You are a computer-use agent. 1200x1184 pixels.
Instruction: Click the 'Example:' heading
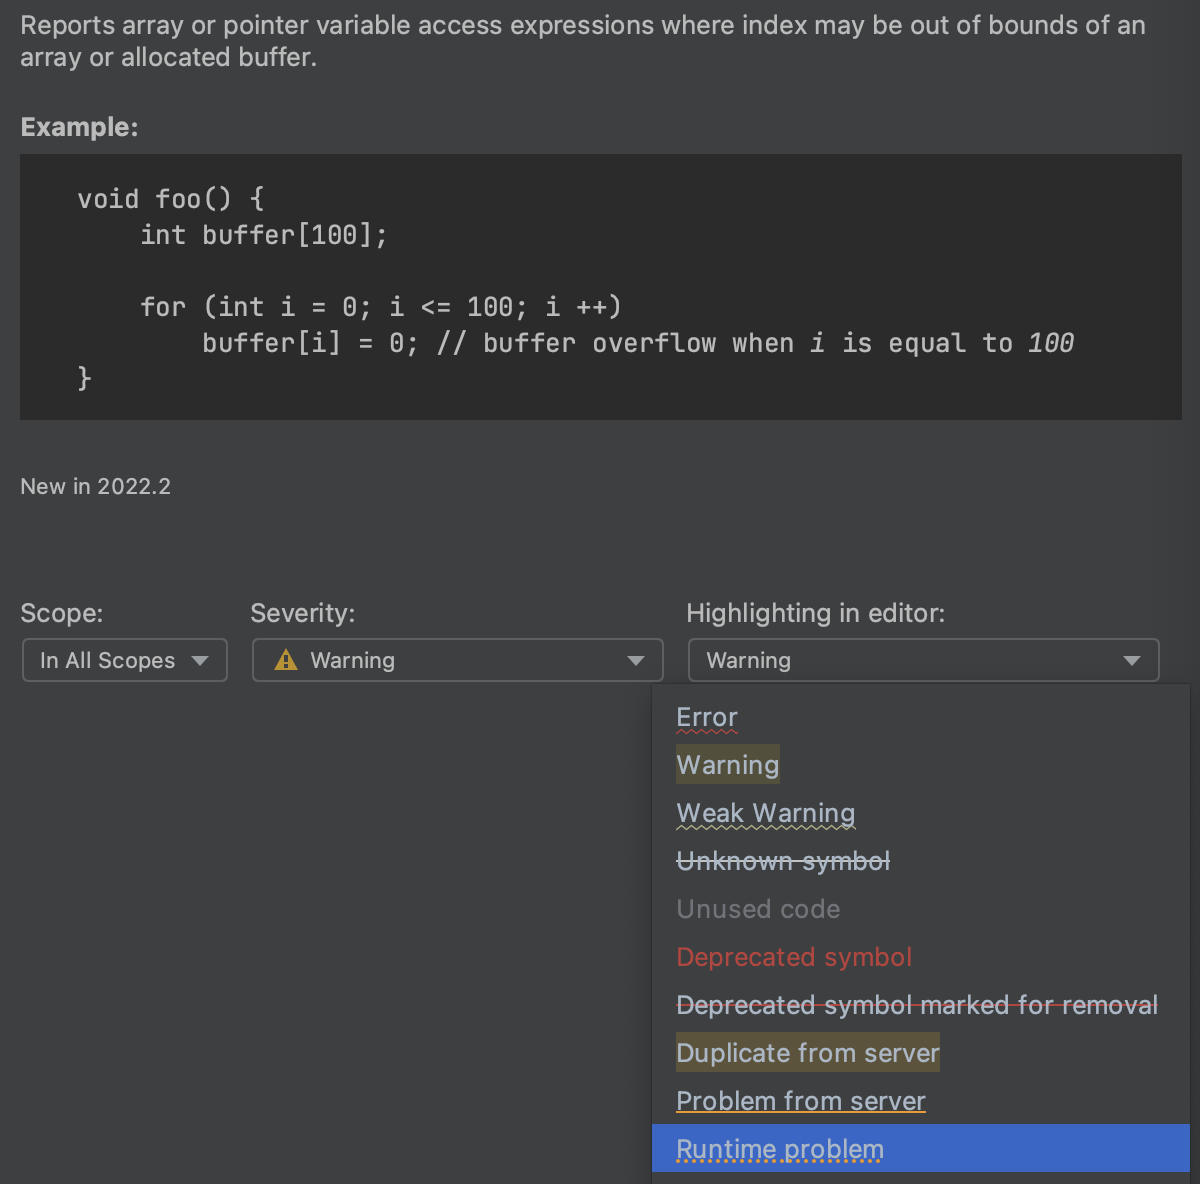79,127
